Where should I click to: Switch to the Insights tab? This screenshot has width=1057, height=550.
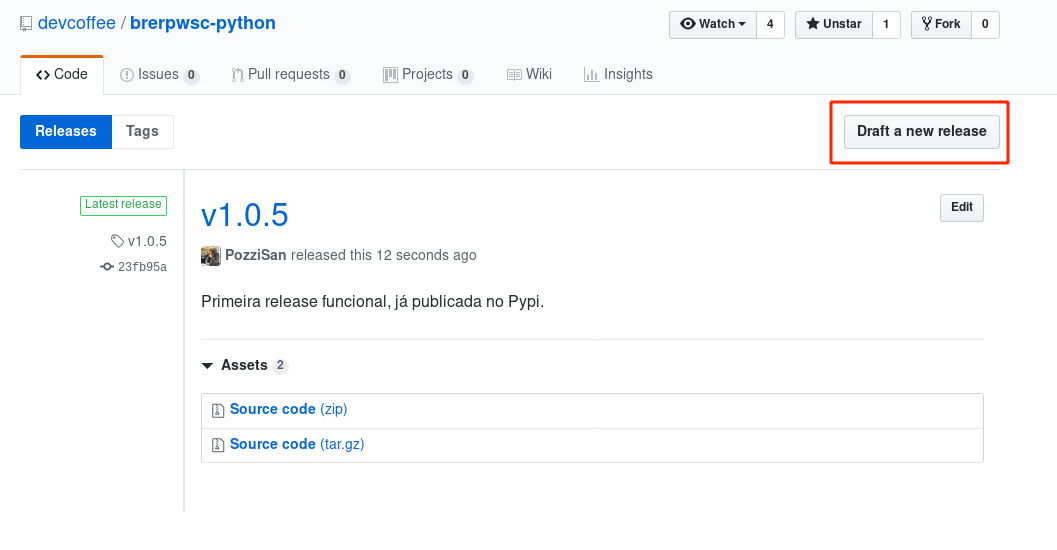618,75
